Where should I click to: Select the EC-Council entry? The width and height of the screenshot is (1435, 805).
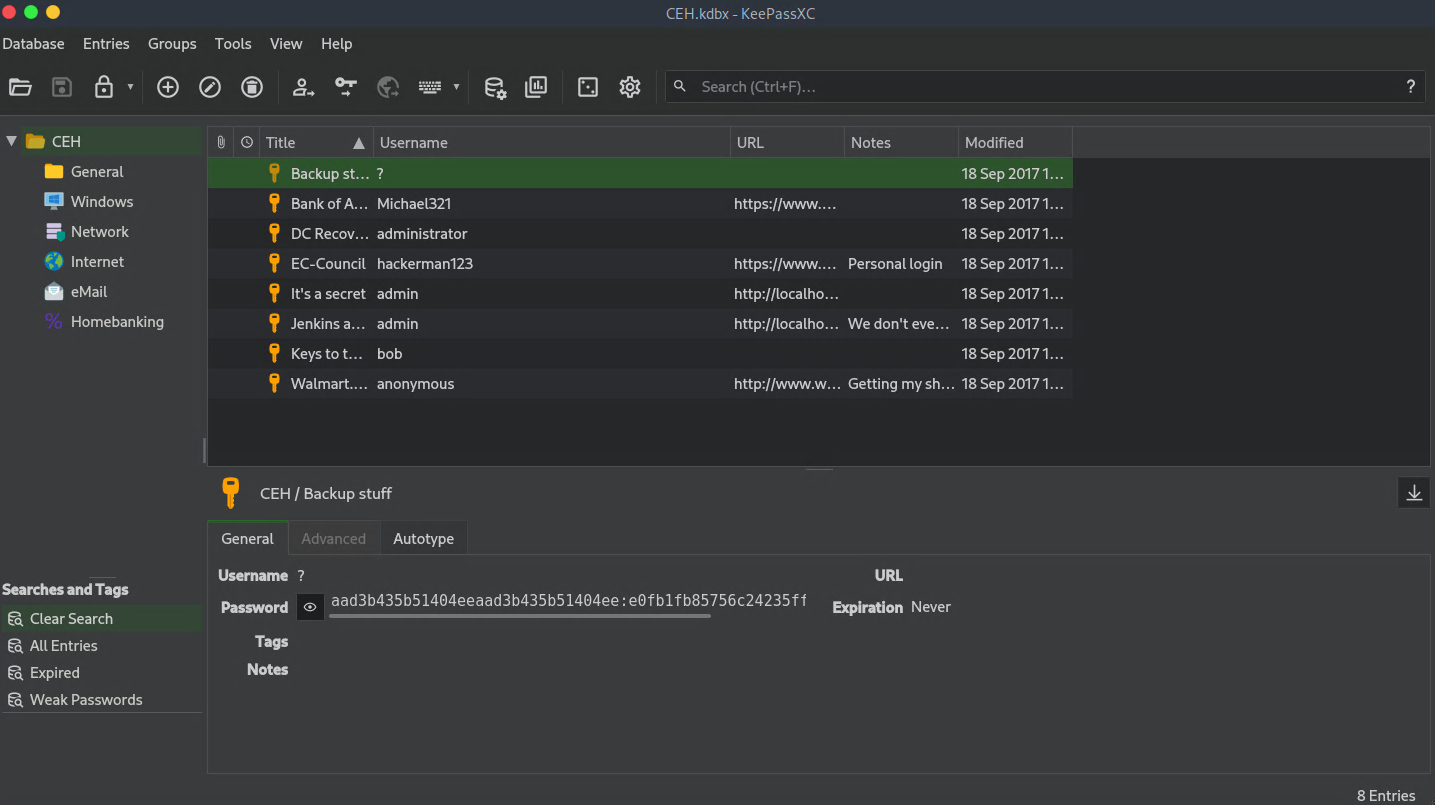(x=640, y=263)
